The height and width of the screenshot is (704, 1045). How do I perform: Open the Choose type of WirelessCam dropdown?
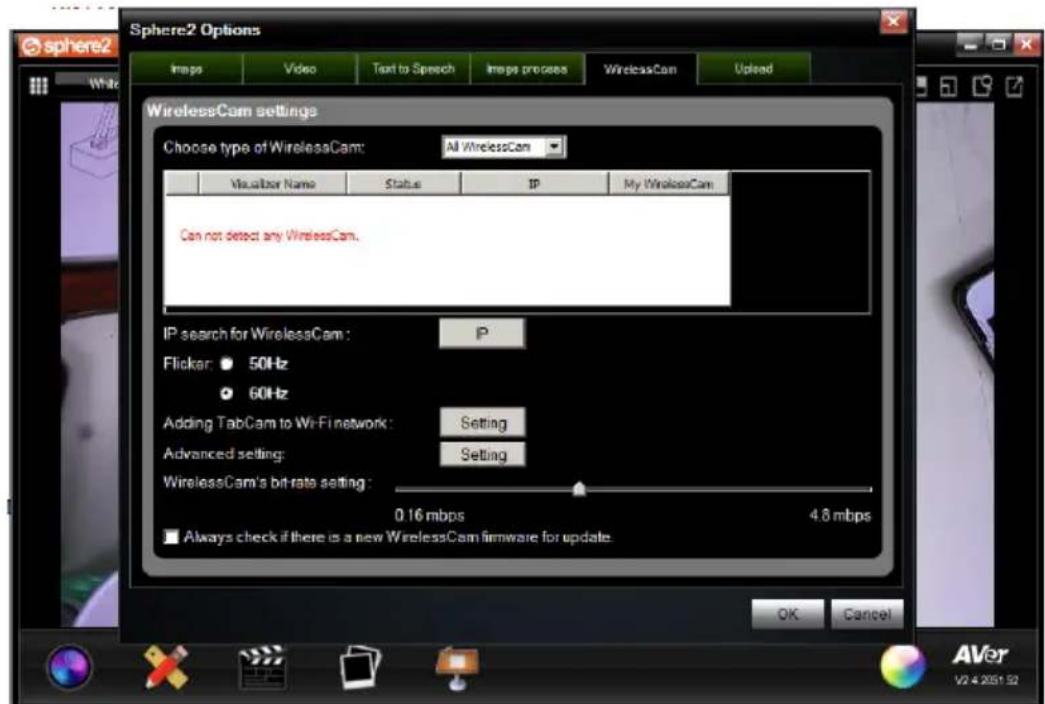tap(504, 147)
